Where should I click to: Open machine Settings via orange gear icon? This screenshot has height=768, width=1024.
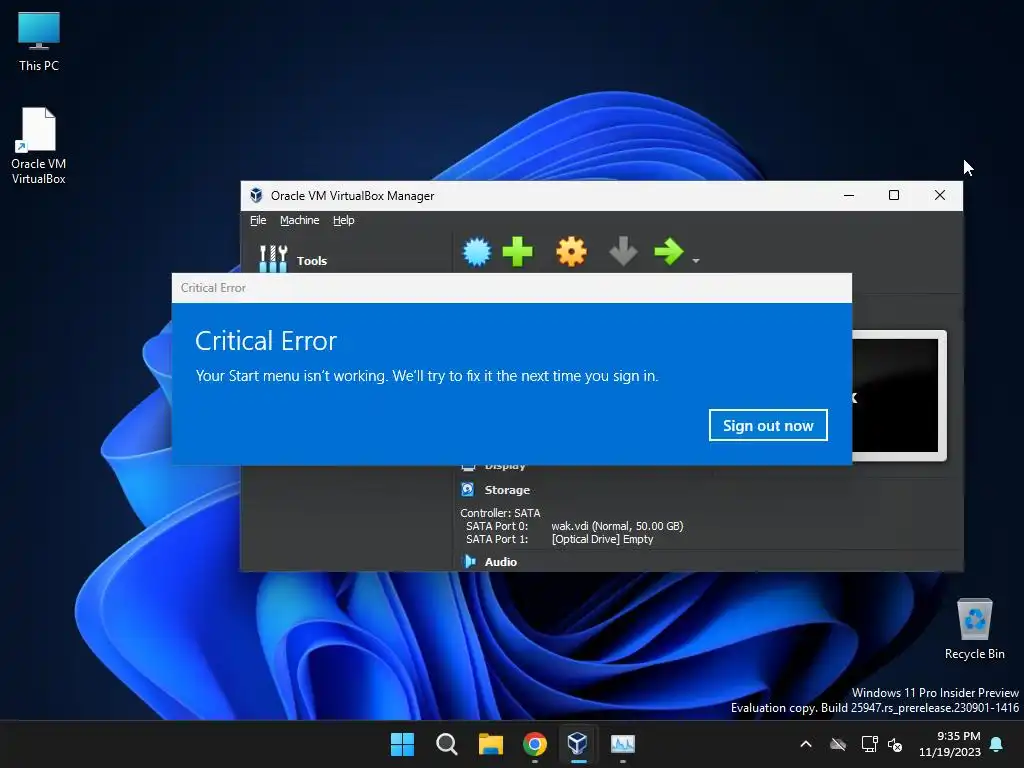click(x=571, y=251)
